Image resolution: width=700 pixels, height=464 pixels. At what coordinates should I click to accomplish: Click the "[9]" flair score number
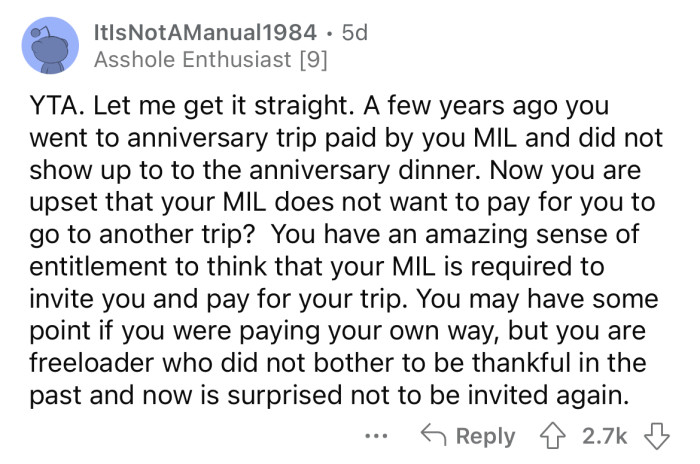(310, 59)
